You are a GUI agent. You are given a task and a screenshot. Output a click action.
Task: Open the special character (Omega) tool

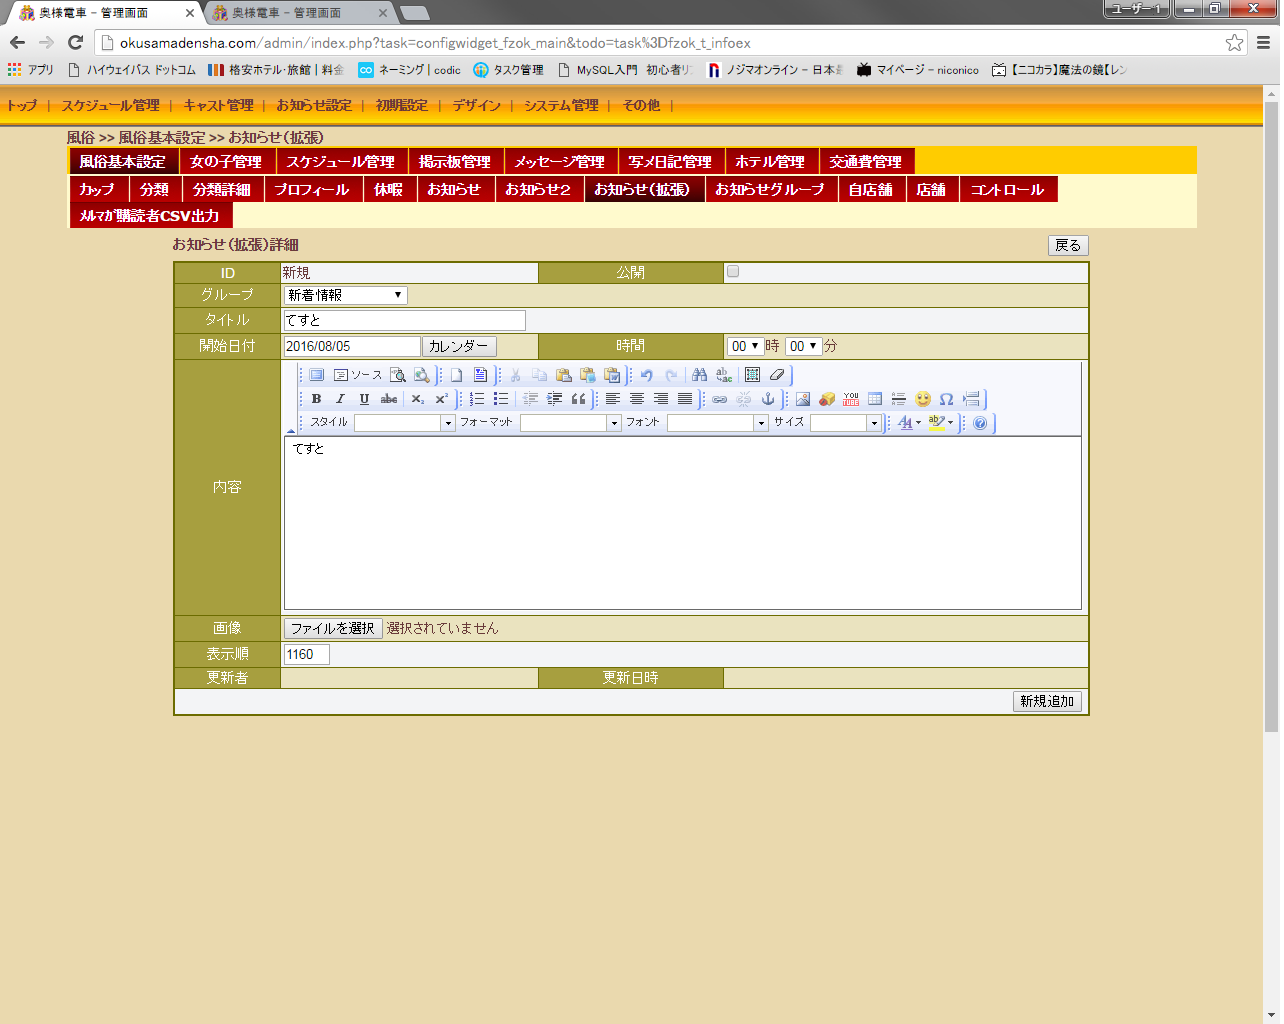point(946,399)
